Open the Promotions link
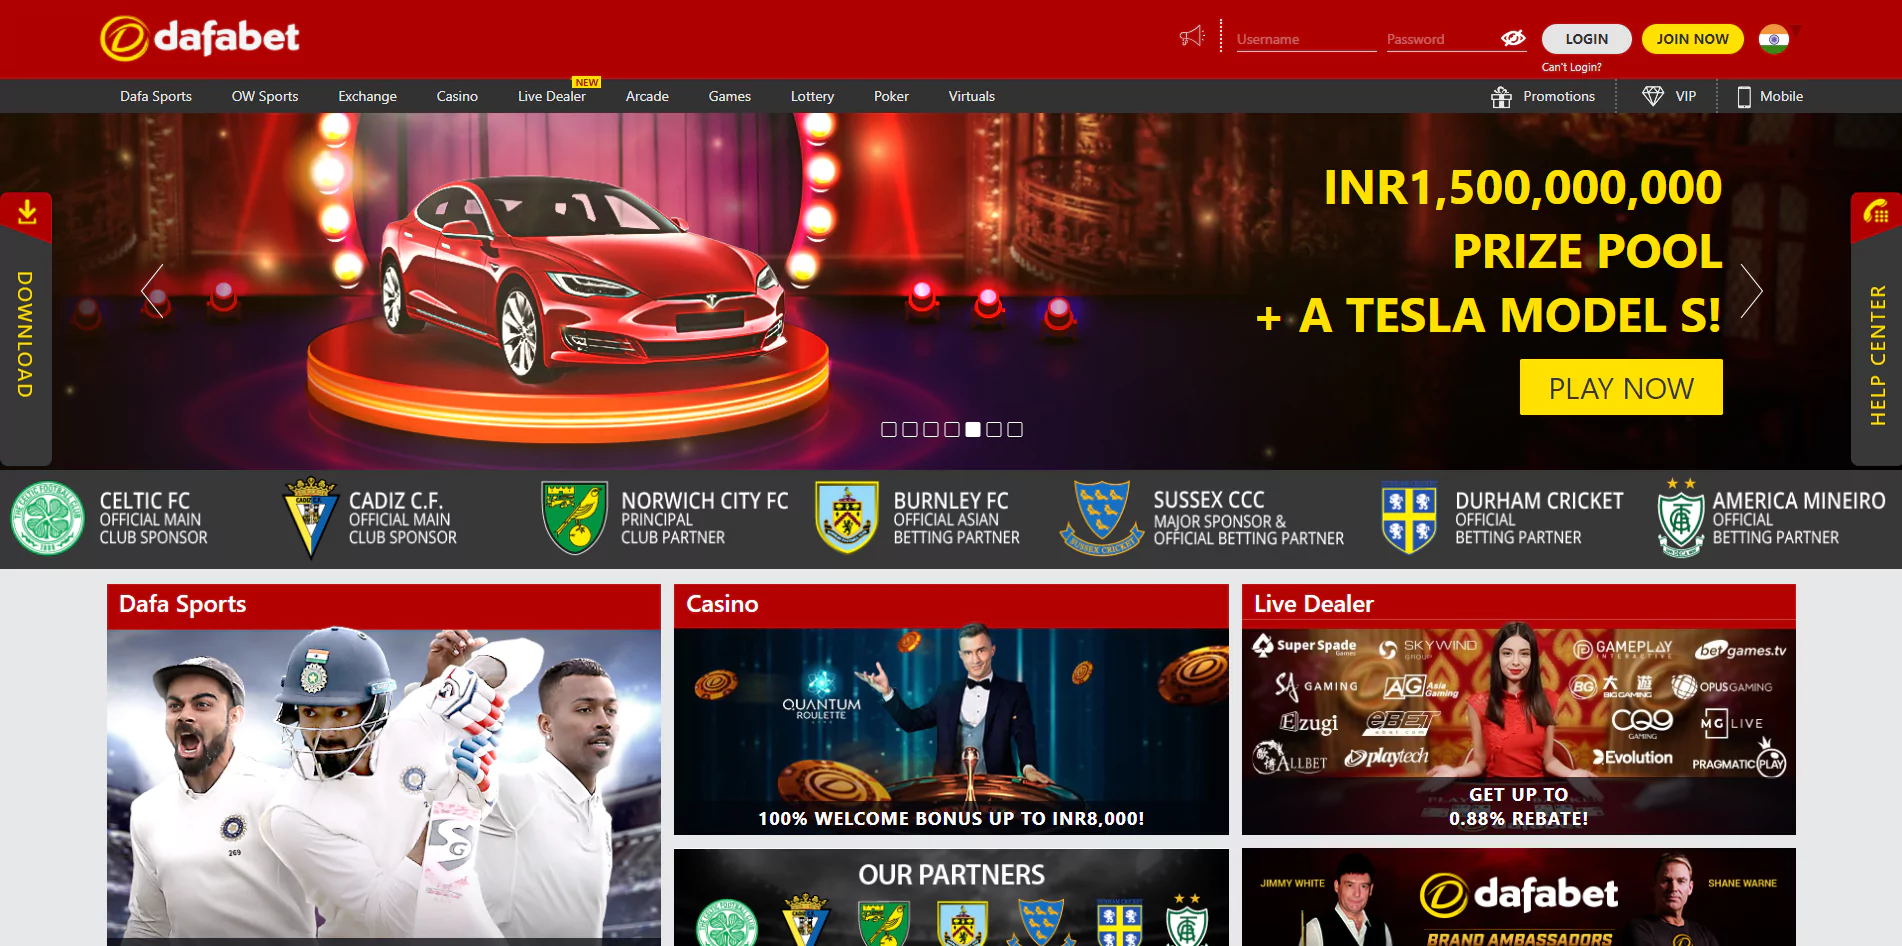Image resolution: width=1902 pixels, height=946 pixels. tap(1558, 96)
